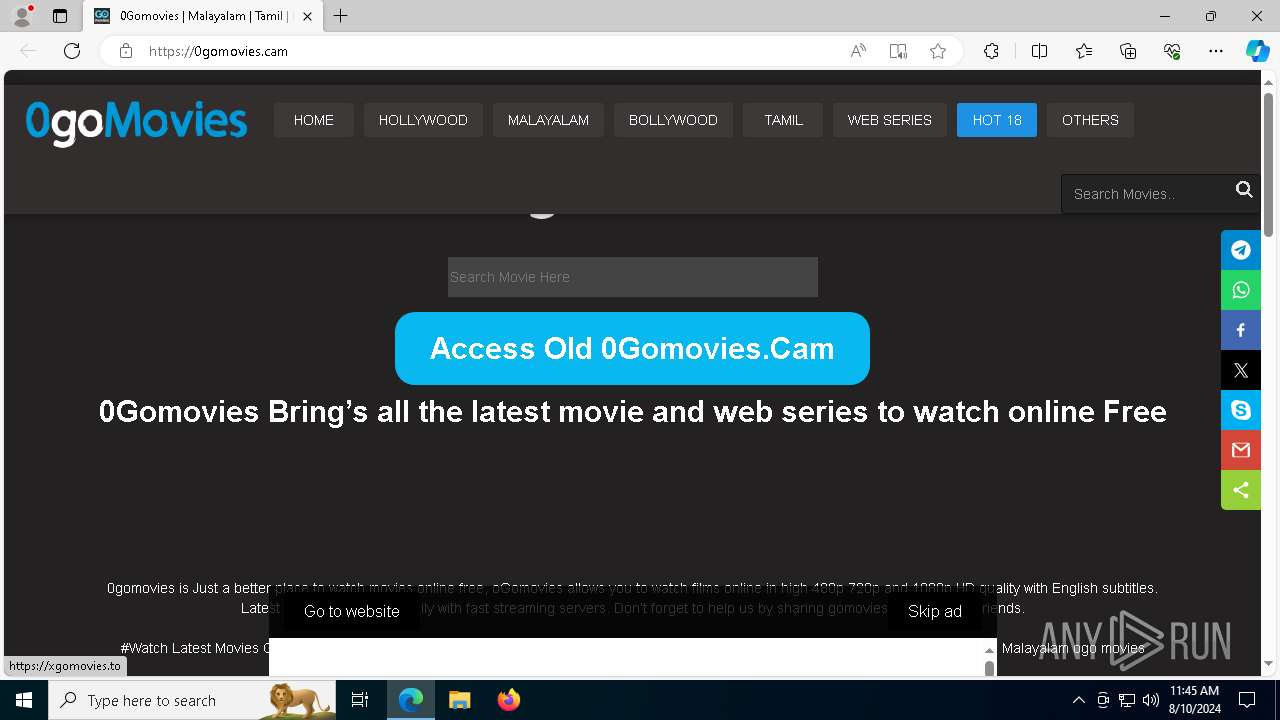Click taskbar Type here to search box
Image resolution: width=1280 pixels, height=720 pixels.
[192, 700]
